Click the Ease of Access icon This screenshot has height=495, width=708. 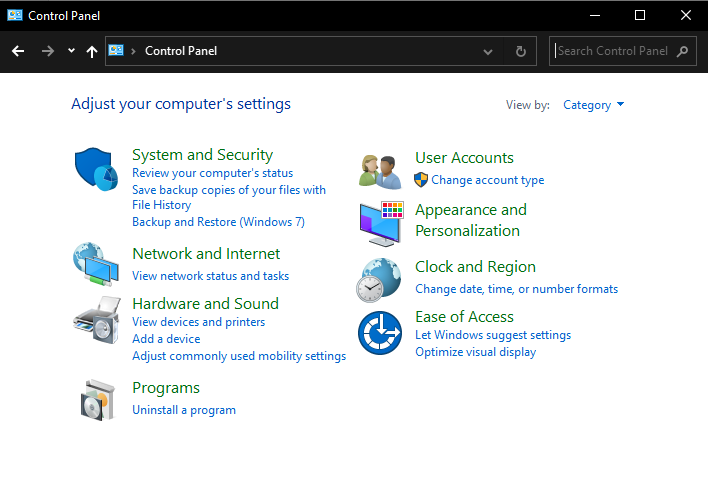click(x=380, y=332)
